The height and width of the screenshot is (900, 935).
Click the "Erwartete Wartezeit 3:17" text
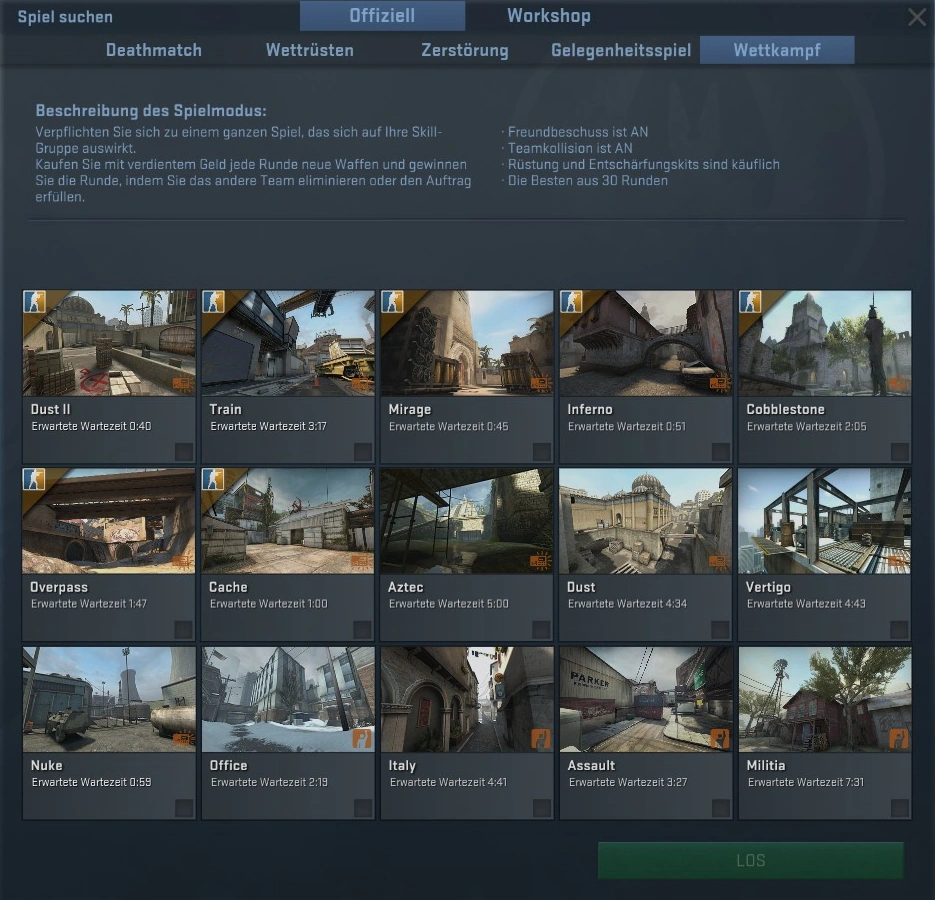(268, 426)
